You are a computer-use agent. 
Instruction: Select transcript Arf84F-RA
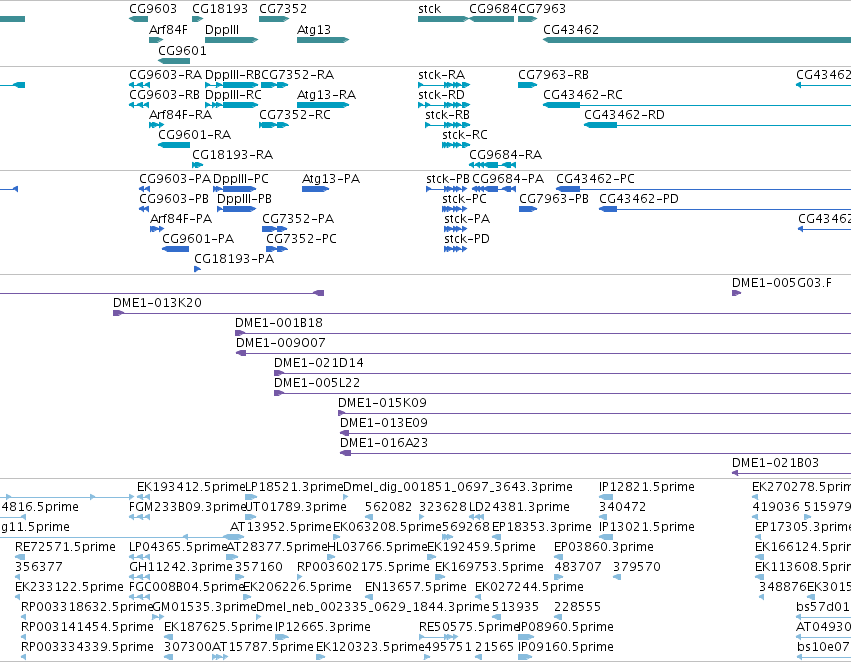(x=156, y=125)
